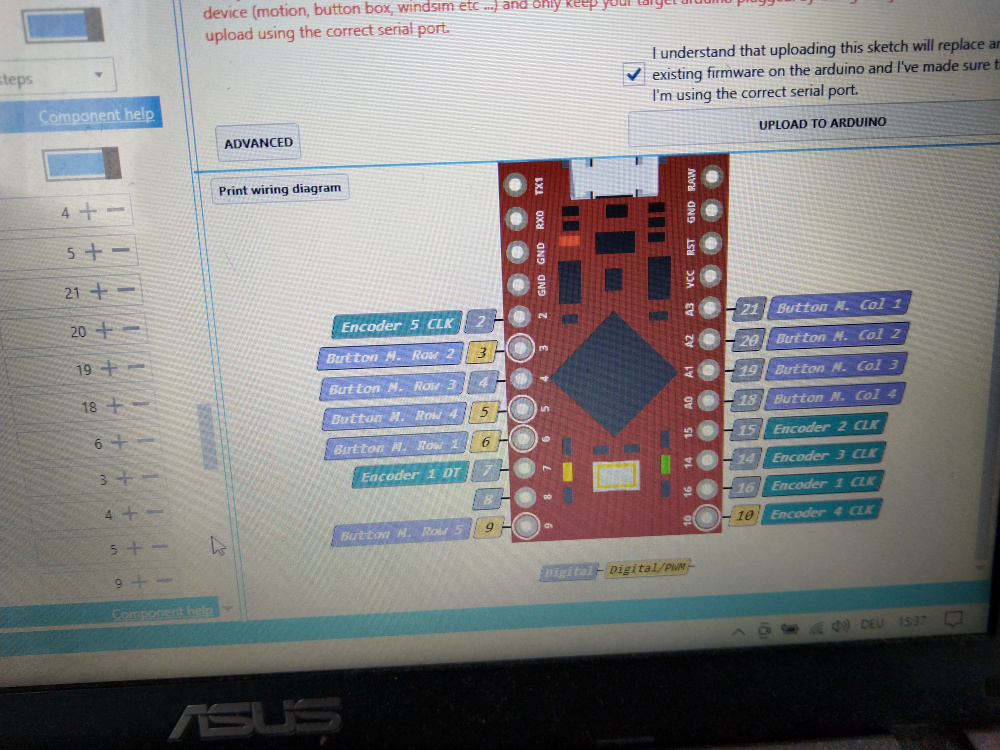Viewport: 1000px width, 750px height.
Task: Click the unassigned pin 8 badge
Action: [x=487, y=499]
